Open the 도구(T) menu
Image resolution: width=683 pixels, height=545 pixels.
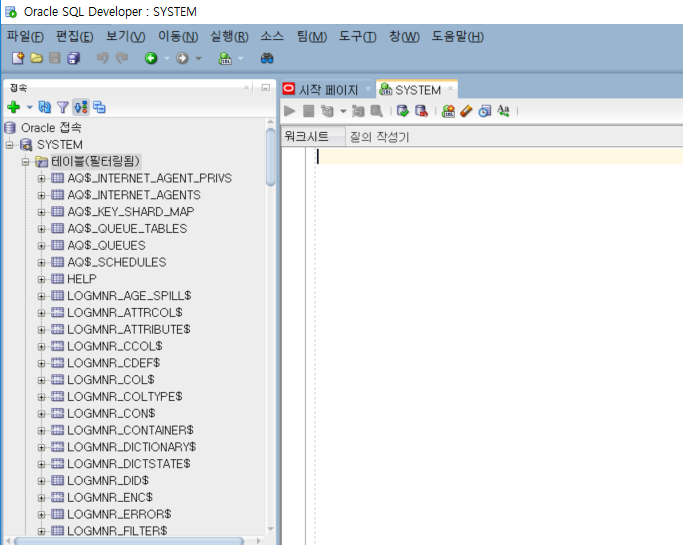[x=358, y=37]
